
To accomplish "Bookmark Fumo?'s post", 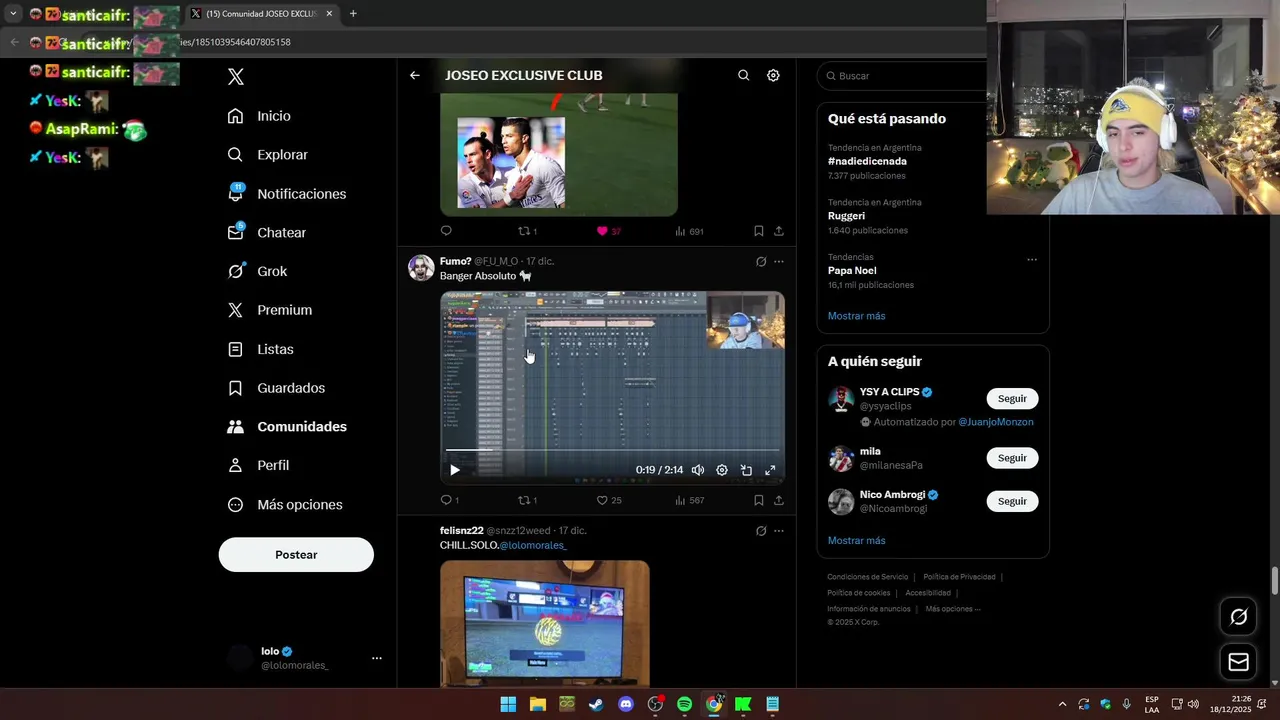I will (x=759, y=500).
